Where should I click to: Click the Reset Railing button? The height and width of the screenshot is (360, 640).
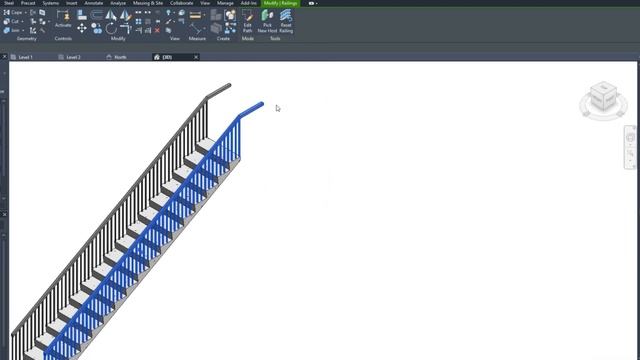(x=286, y=21)
